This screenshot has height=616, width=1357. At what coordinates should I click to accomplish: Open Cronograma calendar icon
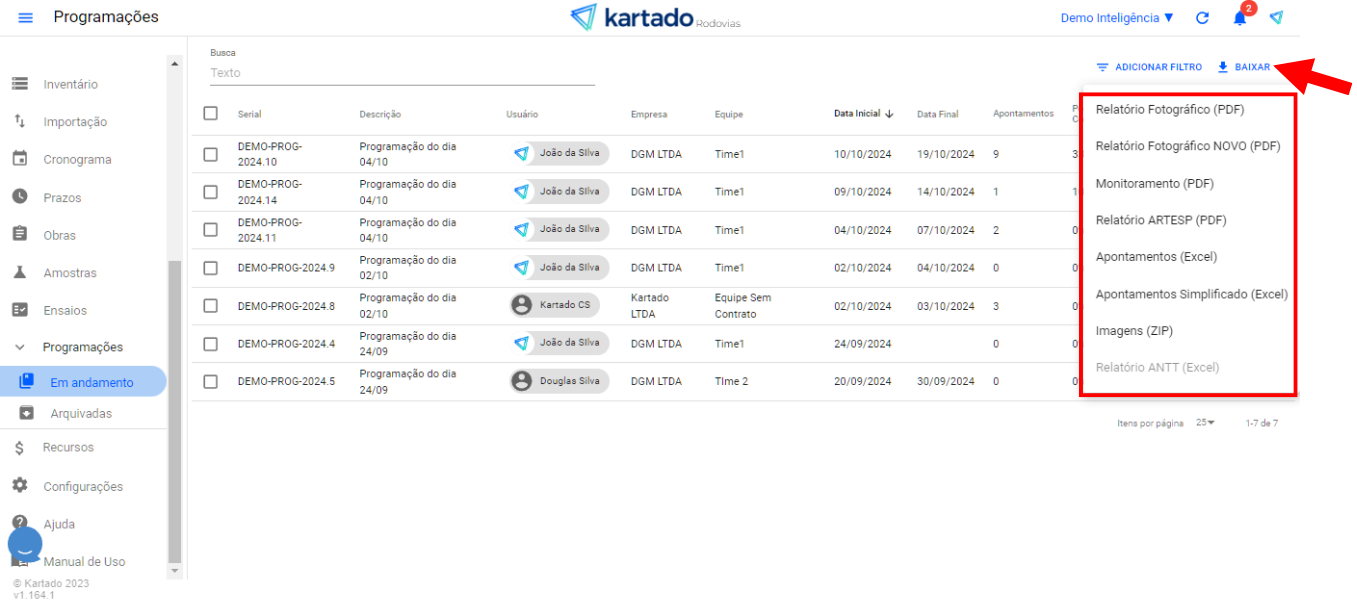(x=20, y=159)
